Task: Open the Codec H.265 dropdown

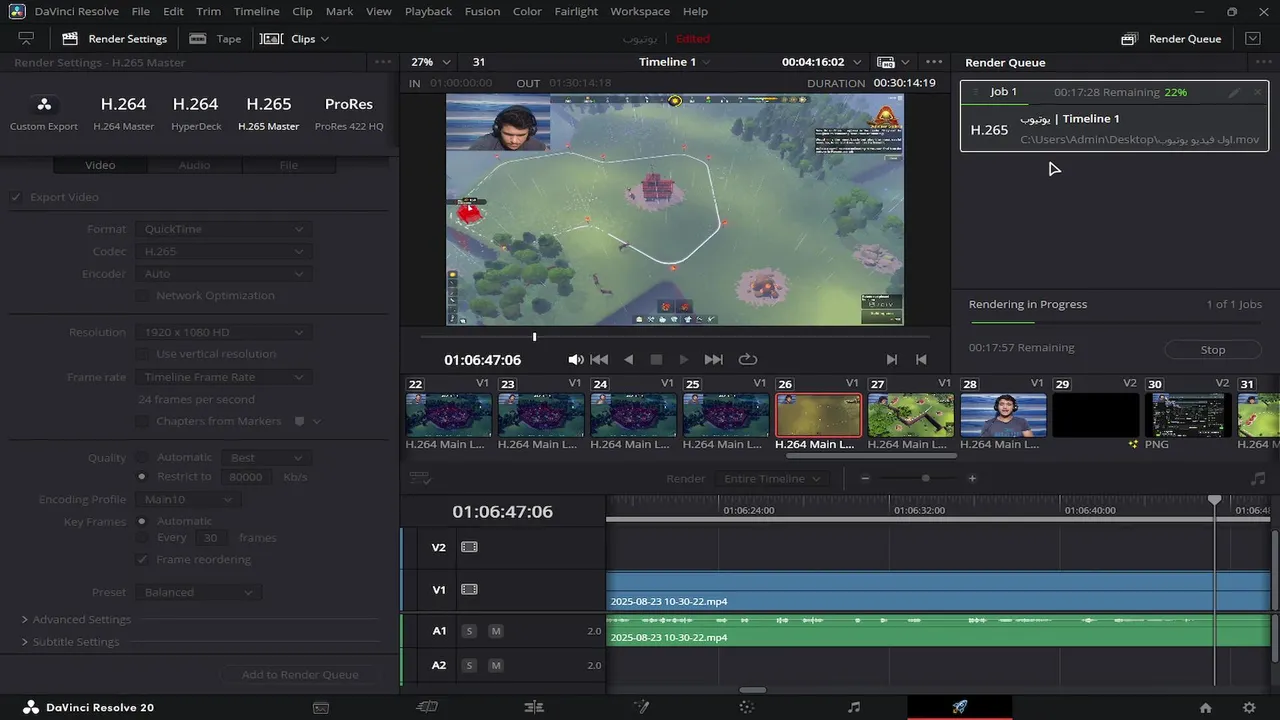Action: 223,252
